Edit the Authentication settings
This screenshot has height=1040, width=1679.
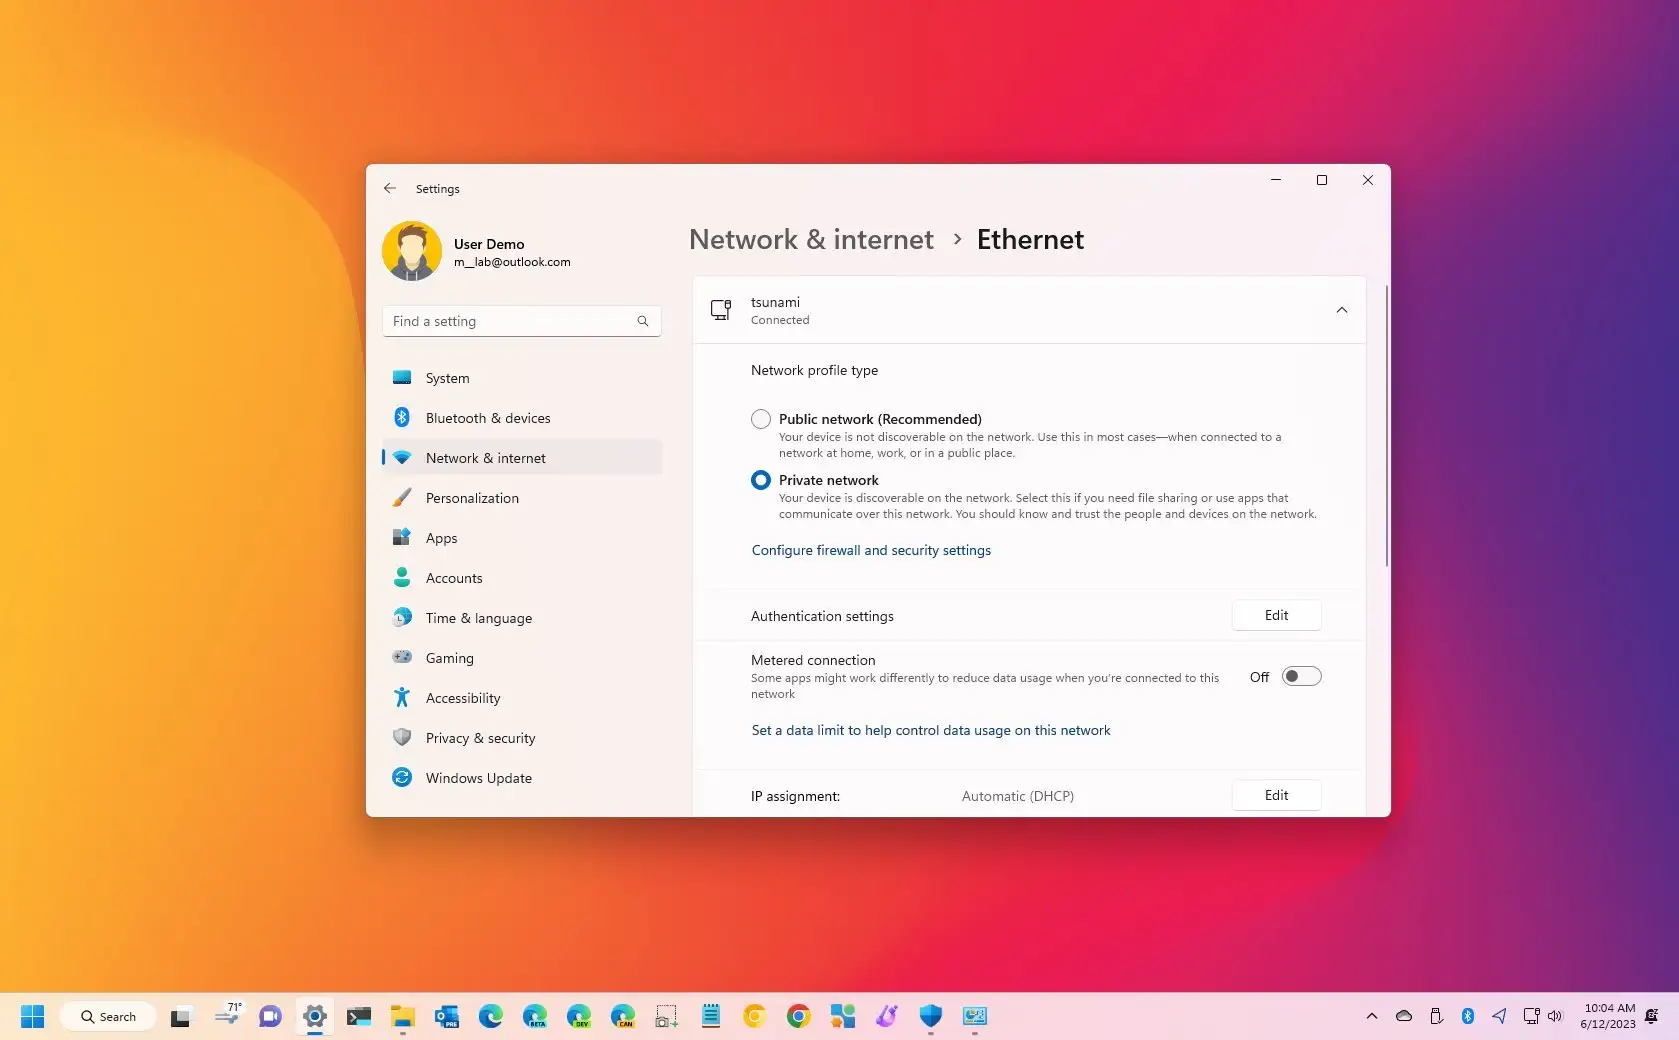pyautogui.click(x=1276, y=615)
